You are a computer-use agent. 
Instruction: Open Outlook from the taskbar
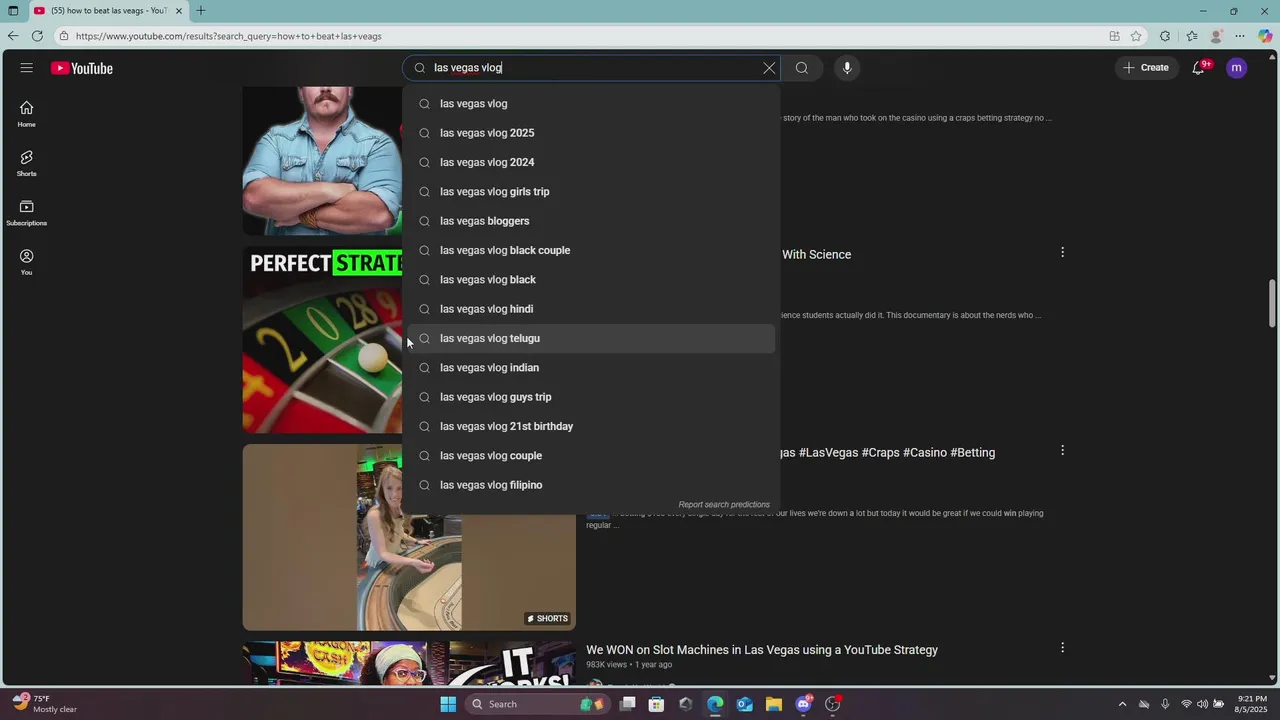click(745, 704)
